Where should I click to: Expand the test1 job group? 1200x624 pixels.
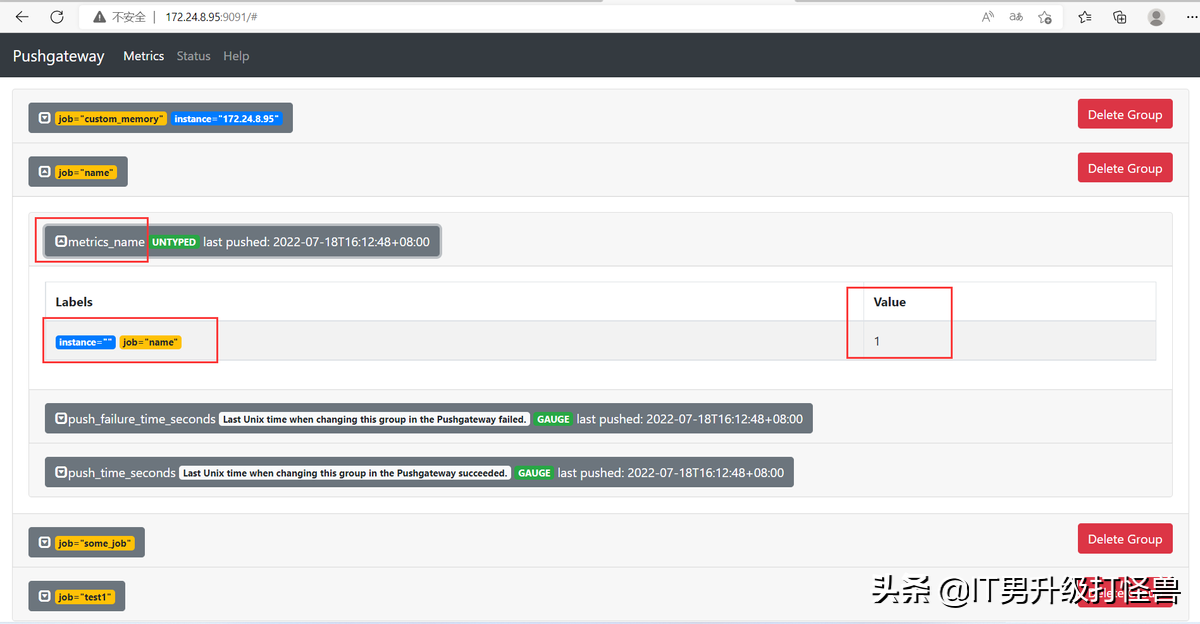point(44,597)
